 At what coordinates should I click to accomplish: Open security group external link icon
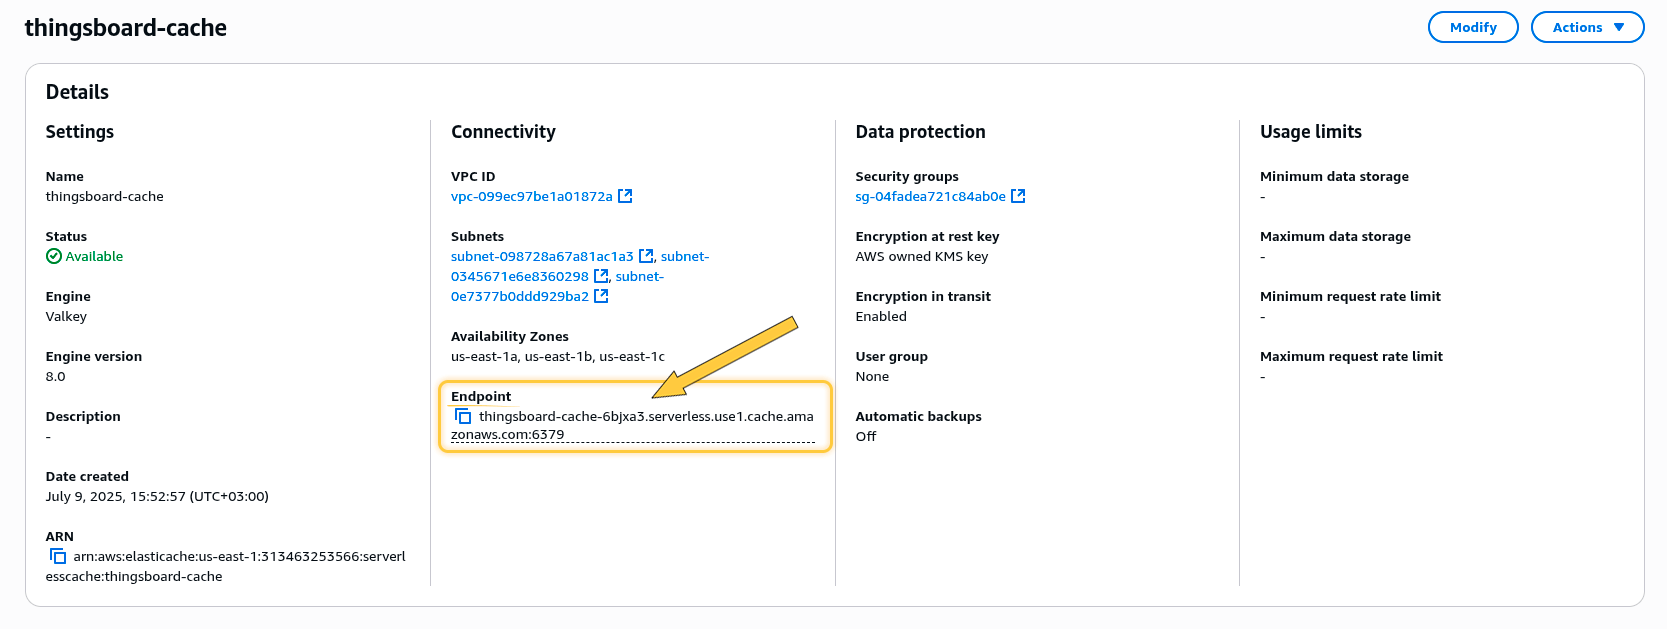1018,196
